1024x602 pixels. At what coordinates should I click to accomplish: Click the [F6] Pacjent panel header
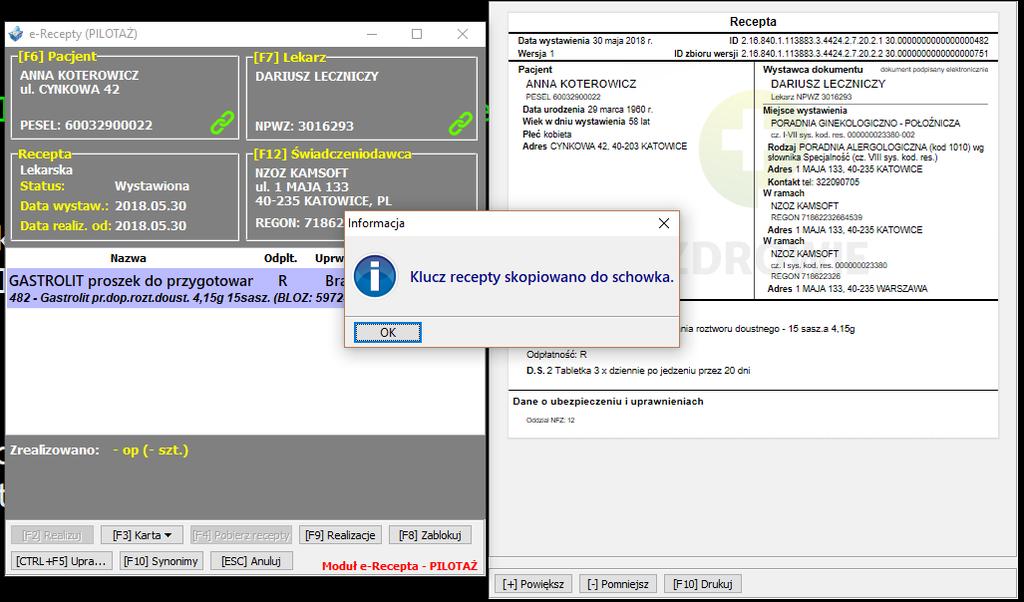pos(57,56)
